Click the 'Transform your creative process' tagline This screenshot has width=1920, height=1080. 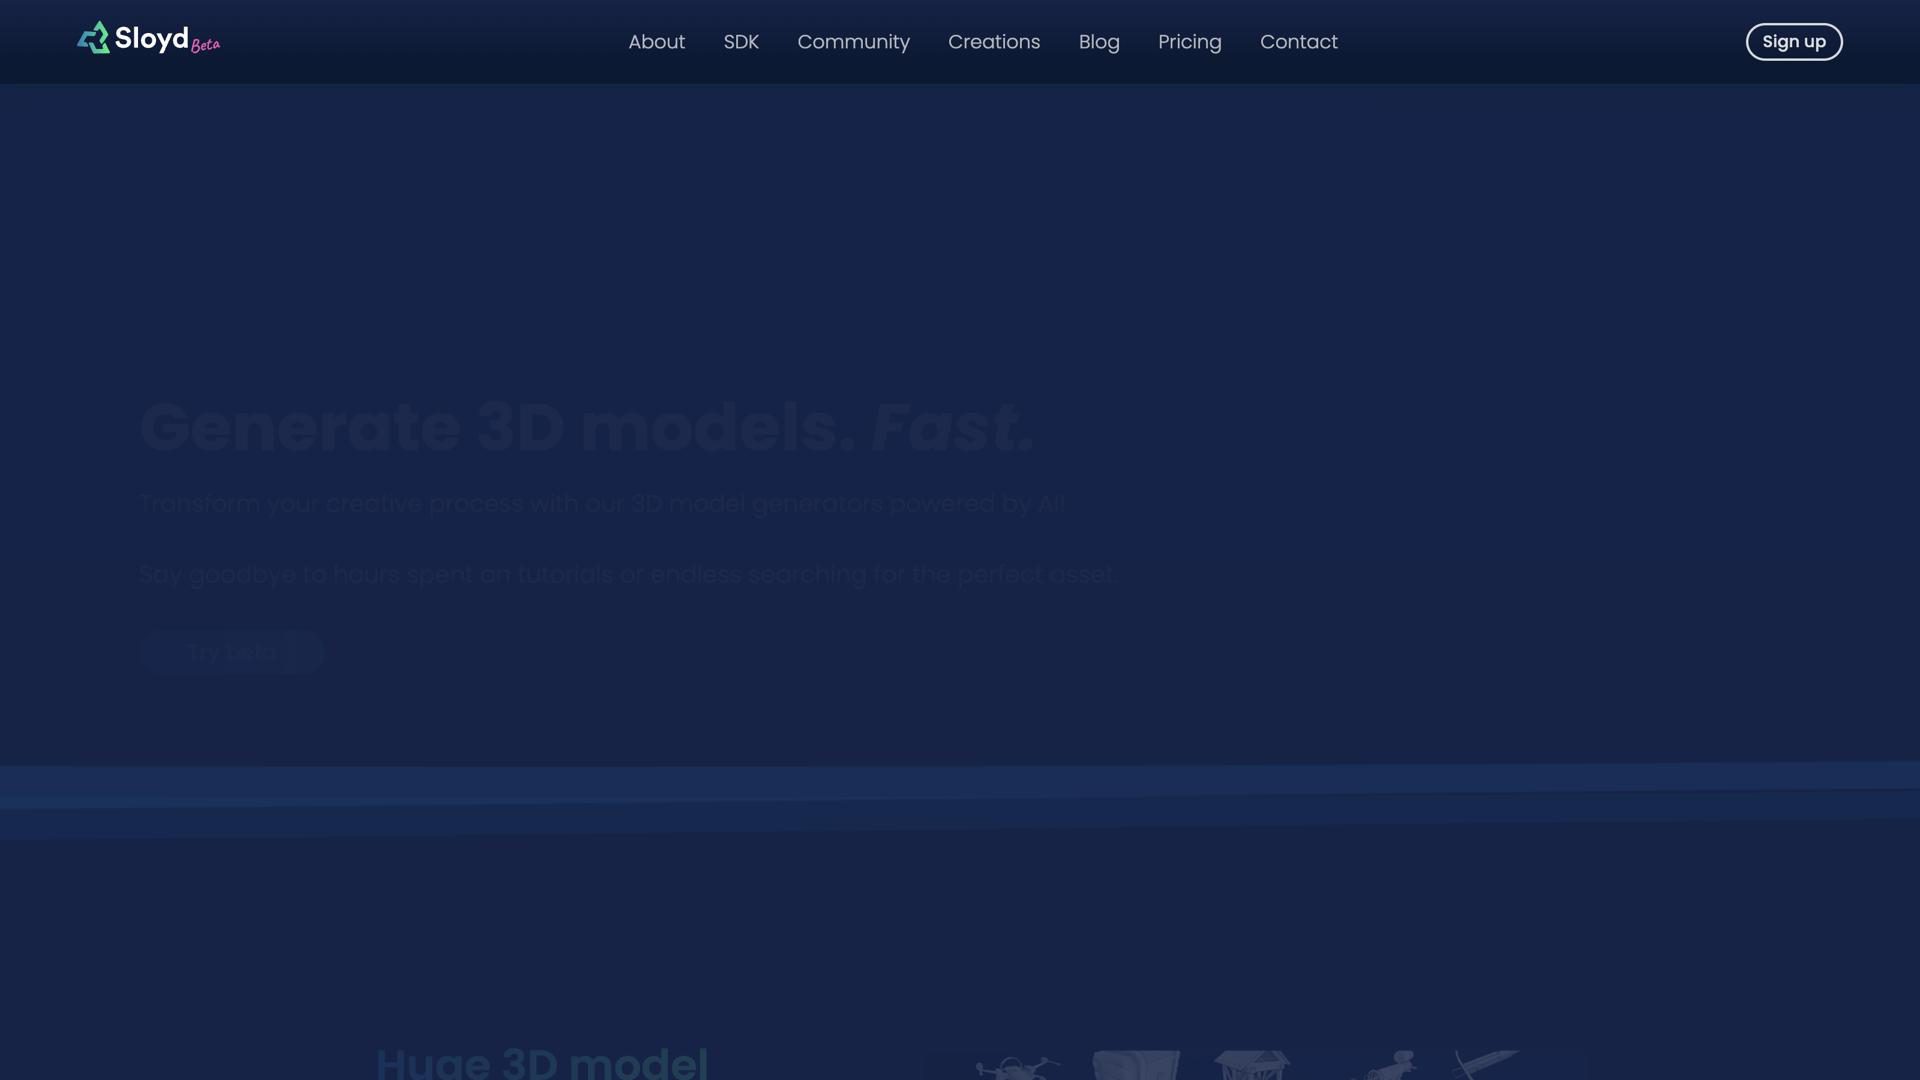coord(601,504)
